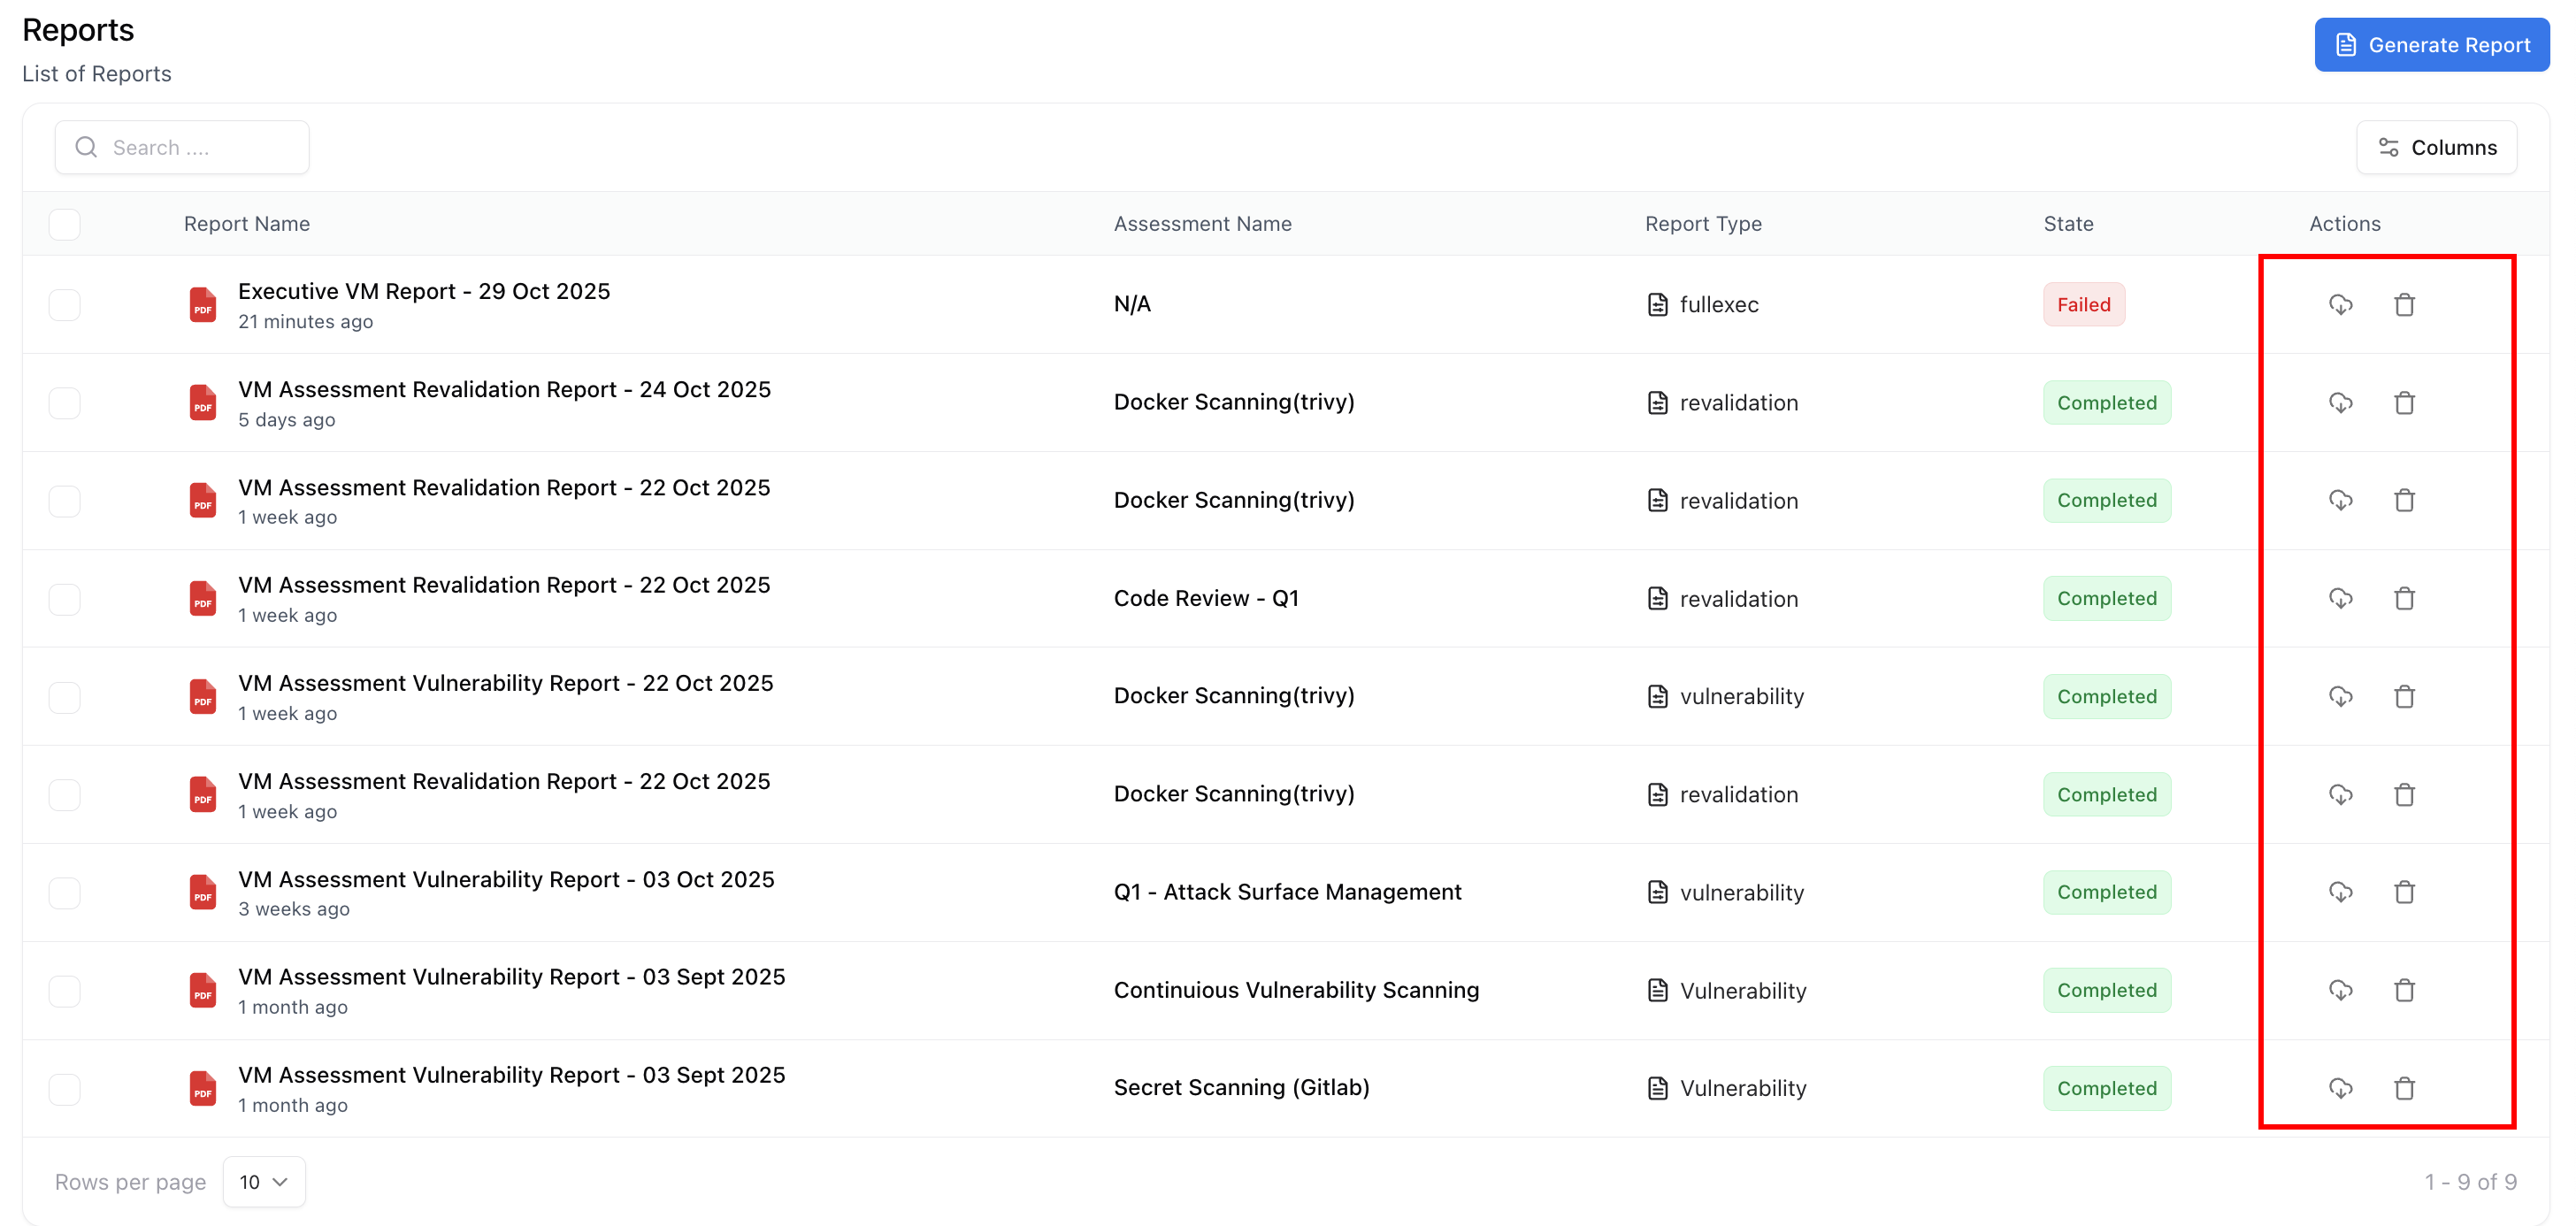Sort by the Report Name column header

246,223
